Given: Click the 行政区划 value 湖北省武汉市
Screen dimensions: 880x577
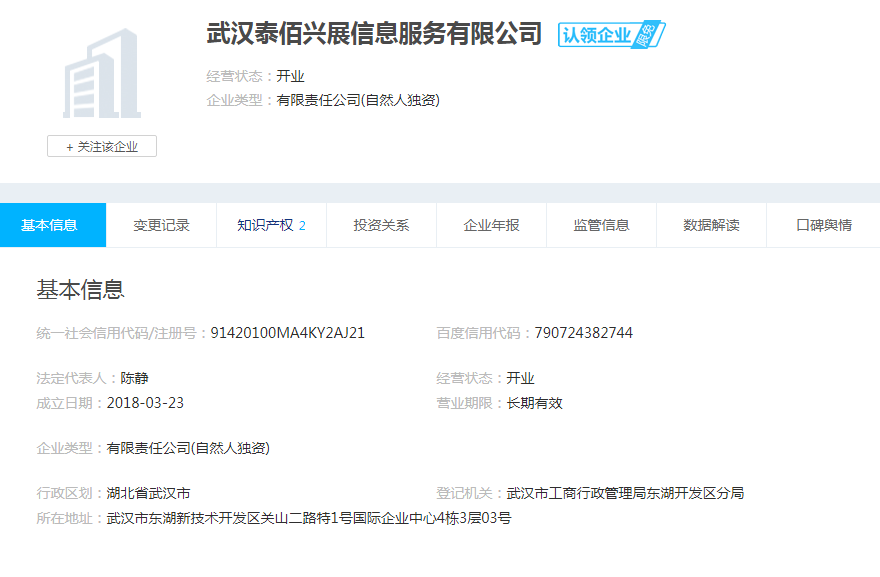Looking at the screenshot, I should [148, 493].
